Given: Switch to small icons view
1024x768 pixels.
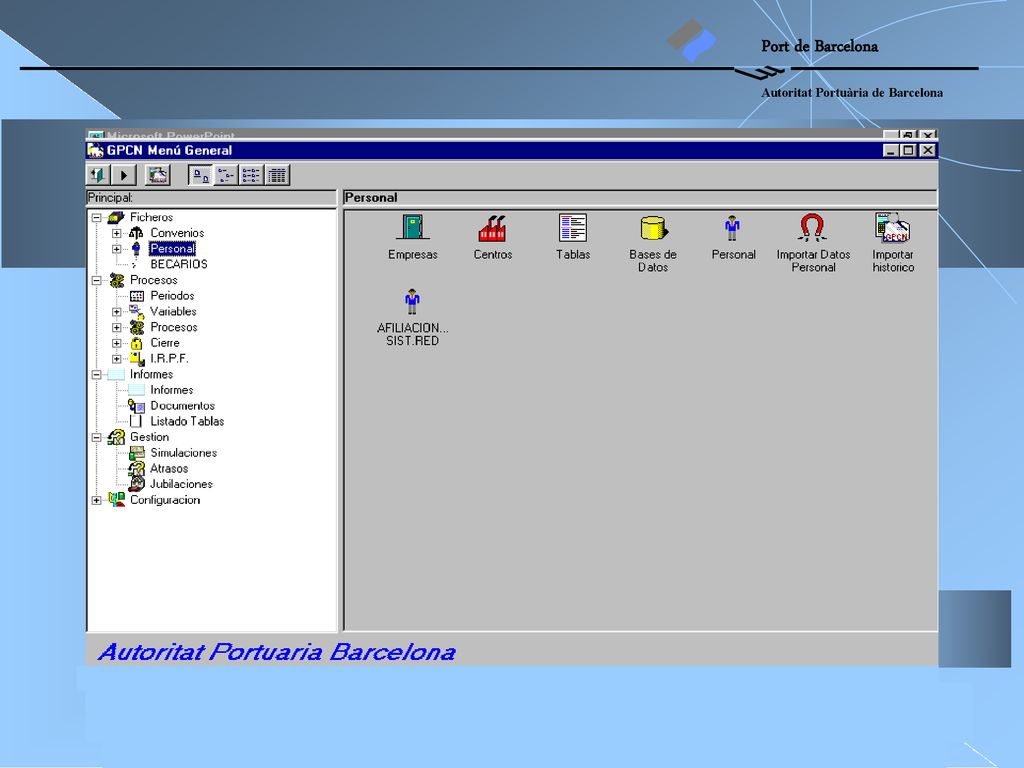Looking at the screenshot, I should [x=226, y=175].
